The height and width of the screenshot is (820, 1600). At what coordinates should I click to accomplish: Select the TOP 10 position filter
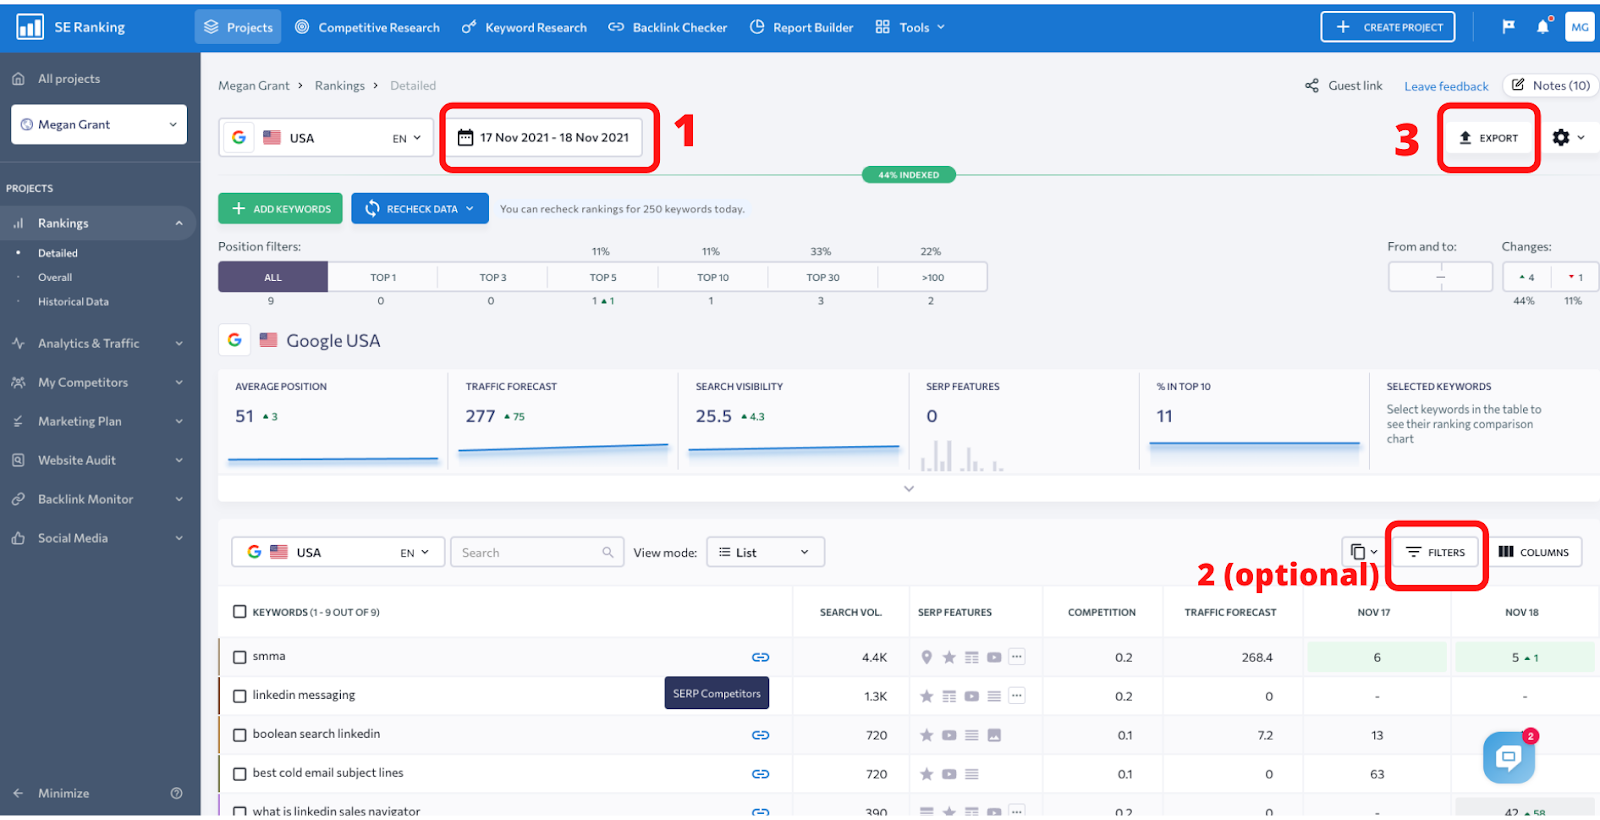click(713, 277)
